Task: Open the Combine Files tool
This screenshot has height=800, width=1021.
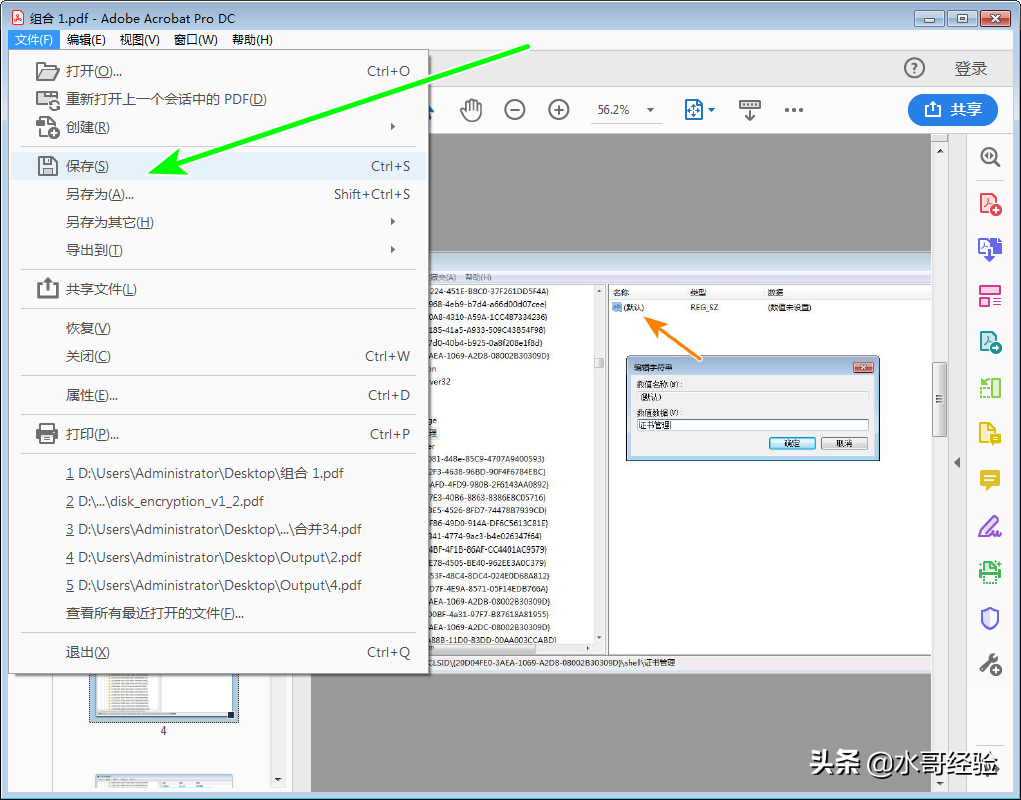Action: (x=990, y=249)
